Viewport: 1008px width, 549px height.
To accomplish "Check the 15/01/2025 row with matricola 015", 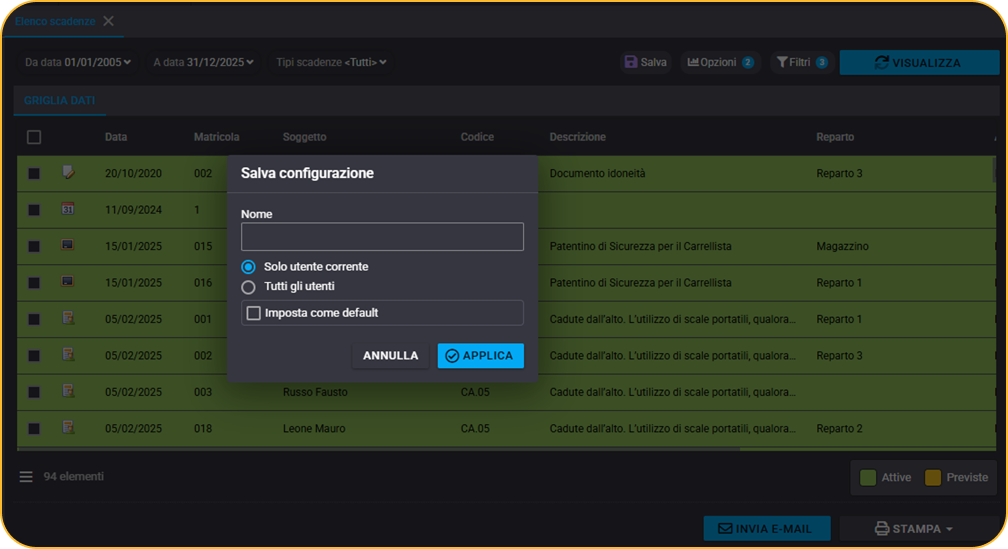I will pyautogui.click(x=34, y=246).
